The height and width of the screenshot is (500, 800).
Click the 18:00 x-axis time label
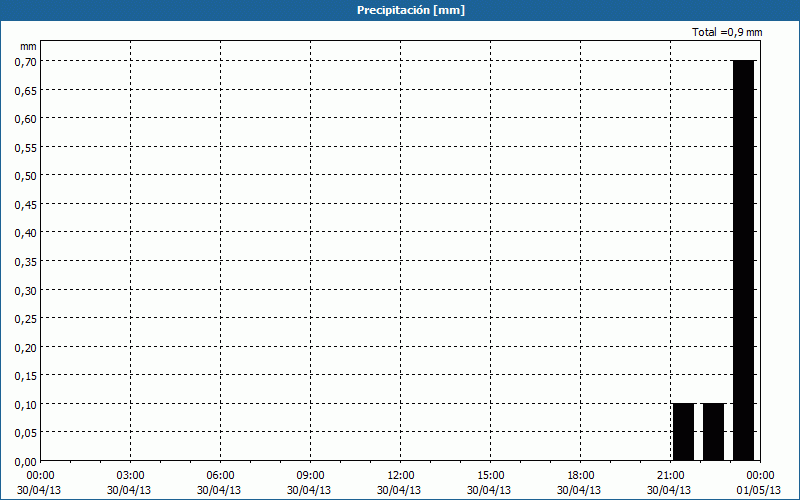pyautogui.click(x=581, y=475)
